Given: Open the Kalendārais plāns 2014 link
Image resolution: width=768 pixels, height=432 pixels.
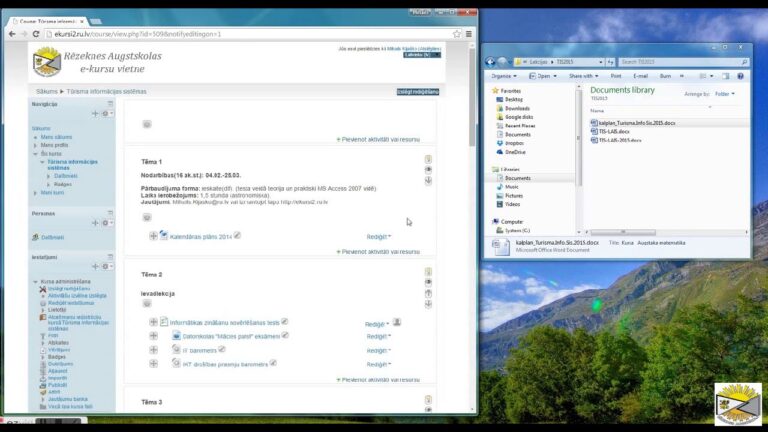Looking at the screenshot, I should click(x=201, y=237).
